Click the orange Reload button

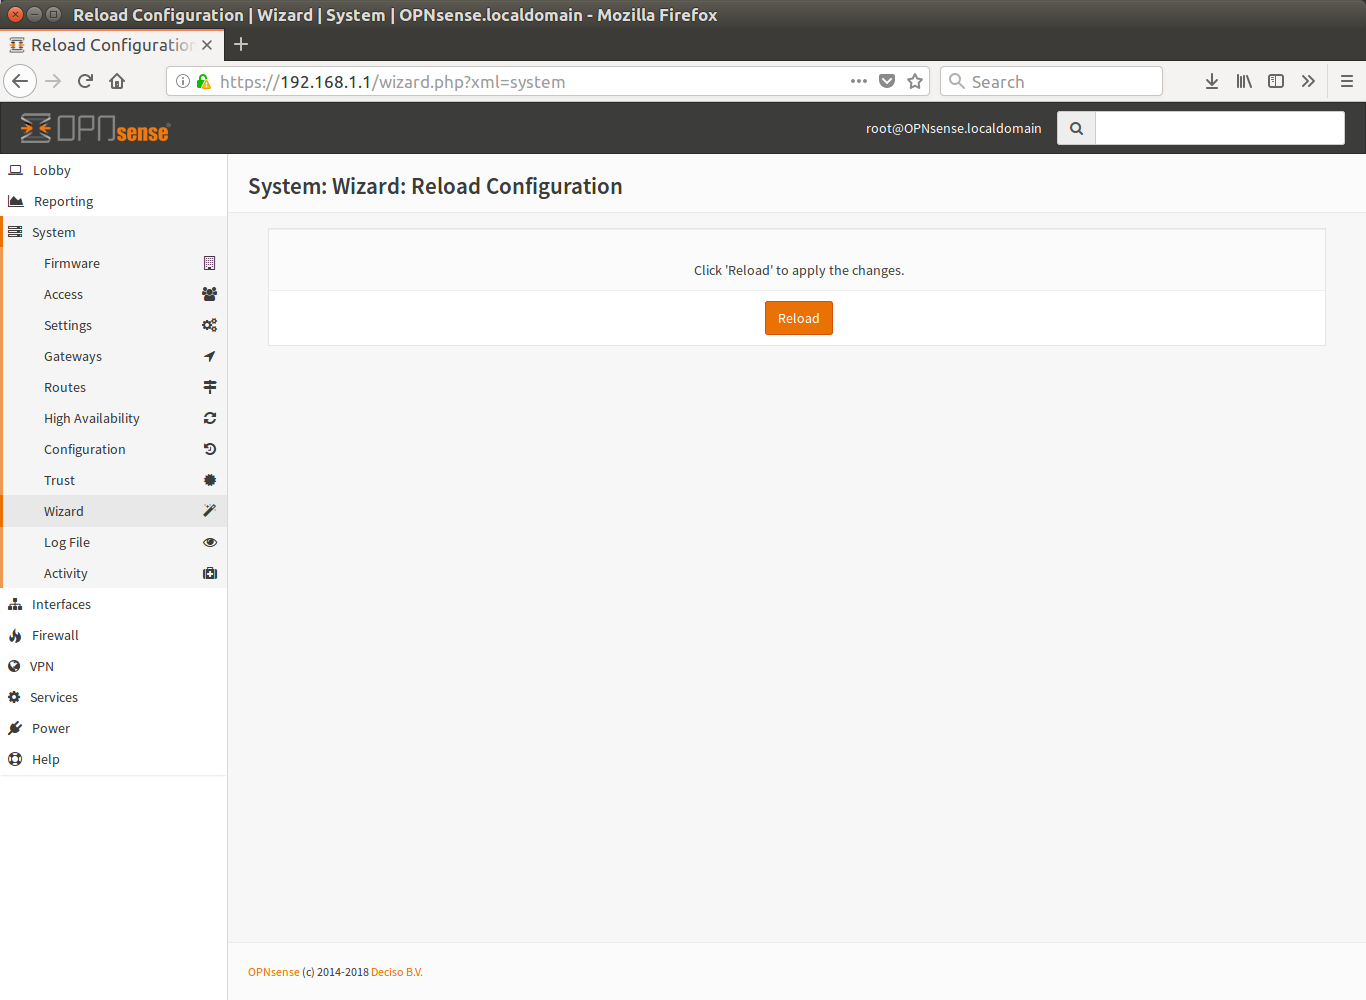pos(798,318)
